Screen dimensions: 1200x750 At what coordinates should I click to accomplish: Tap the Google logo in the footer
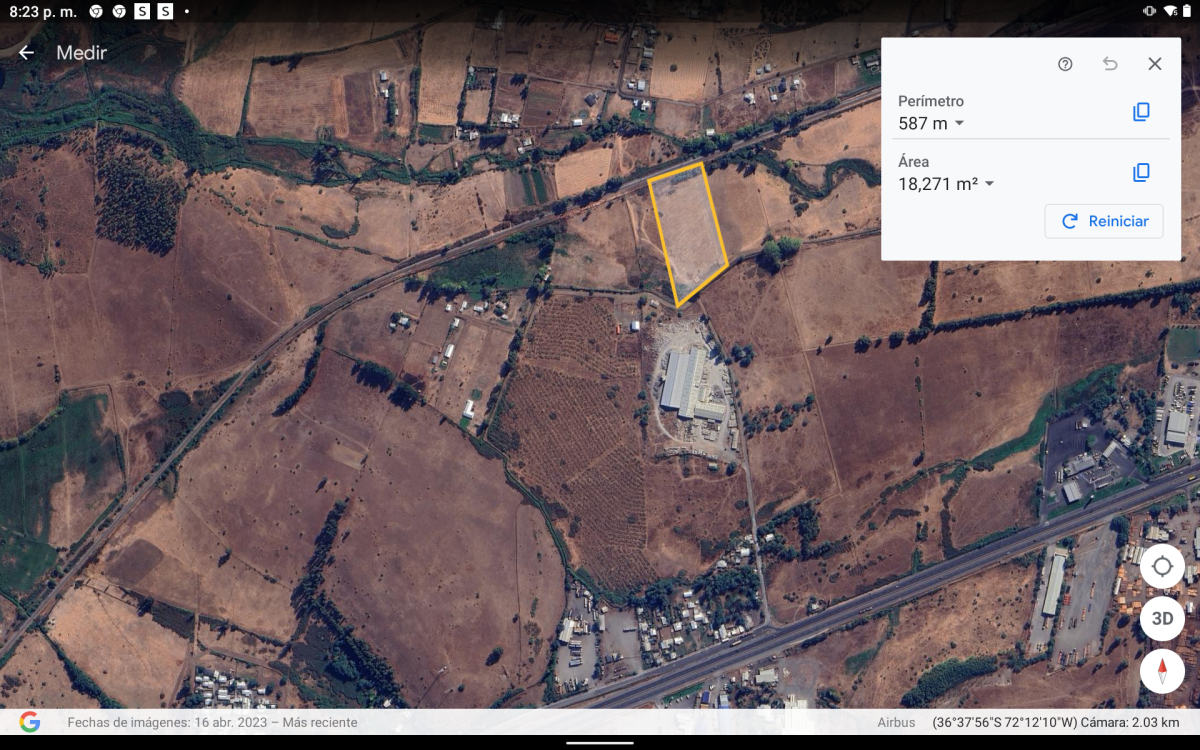(30, 722)
